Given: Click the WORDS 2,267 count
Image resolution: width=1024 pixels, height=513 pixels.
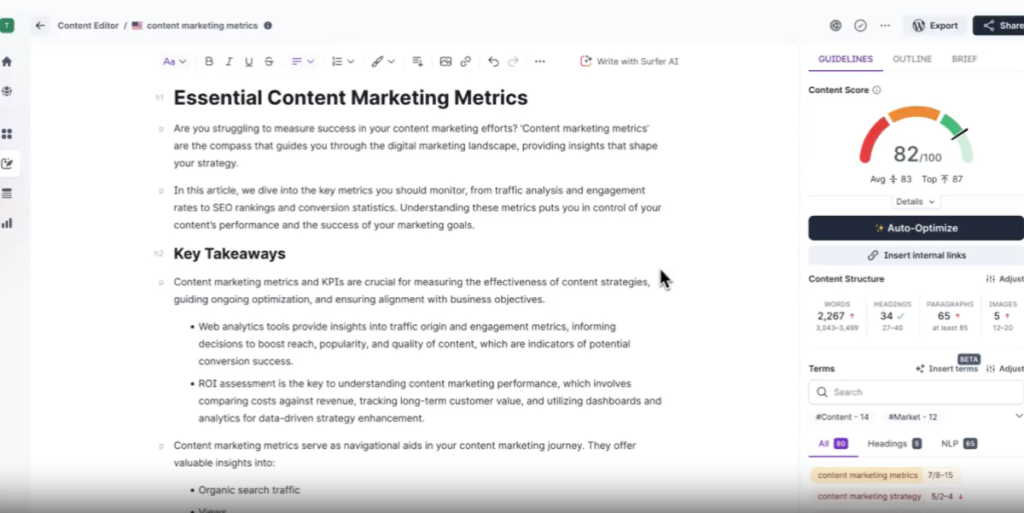Looking at the screenshot, I should (837, 316).
